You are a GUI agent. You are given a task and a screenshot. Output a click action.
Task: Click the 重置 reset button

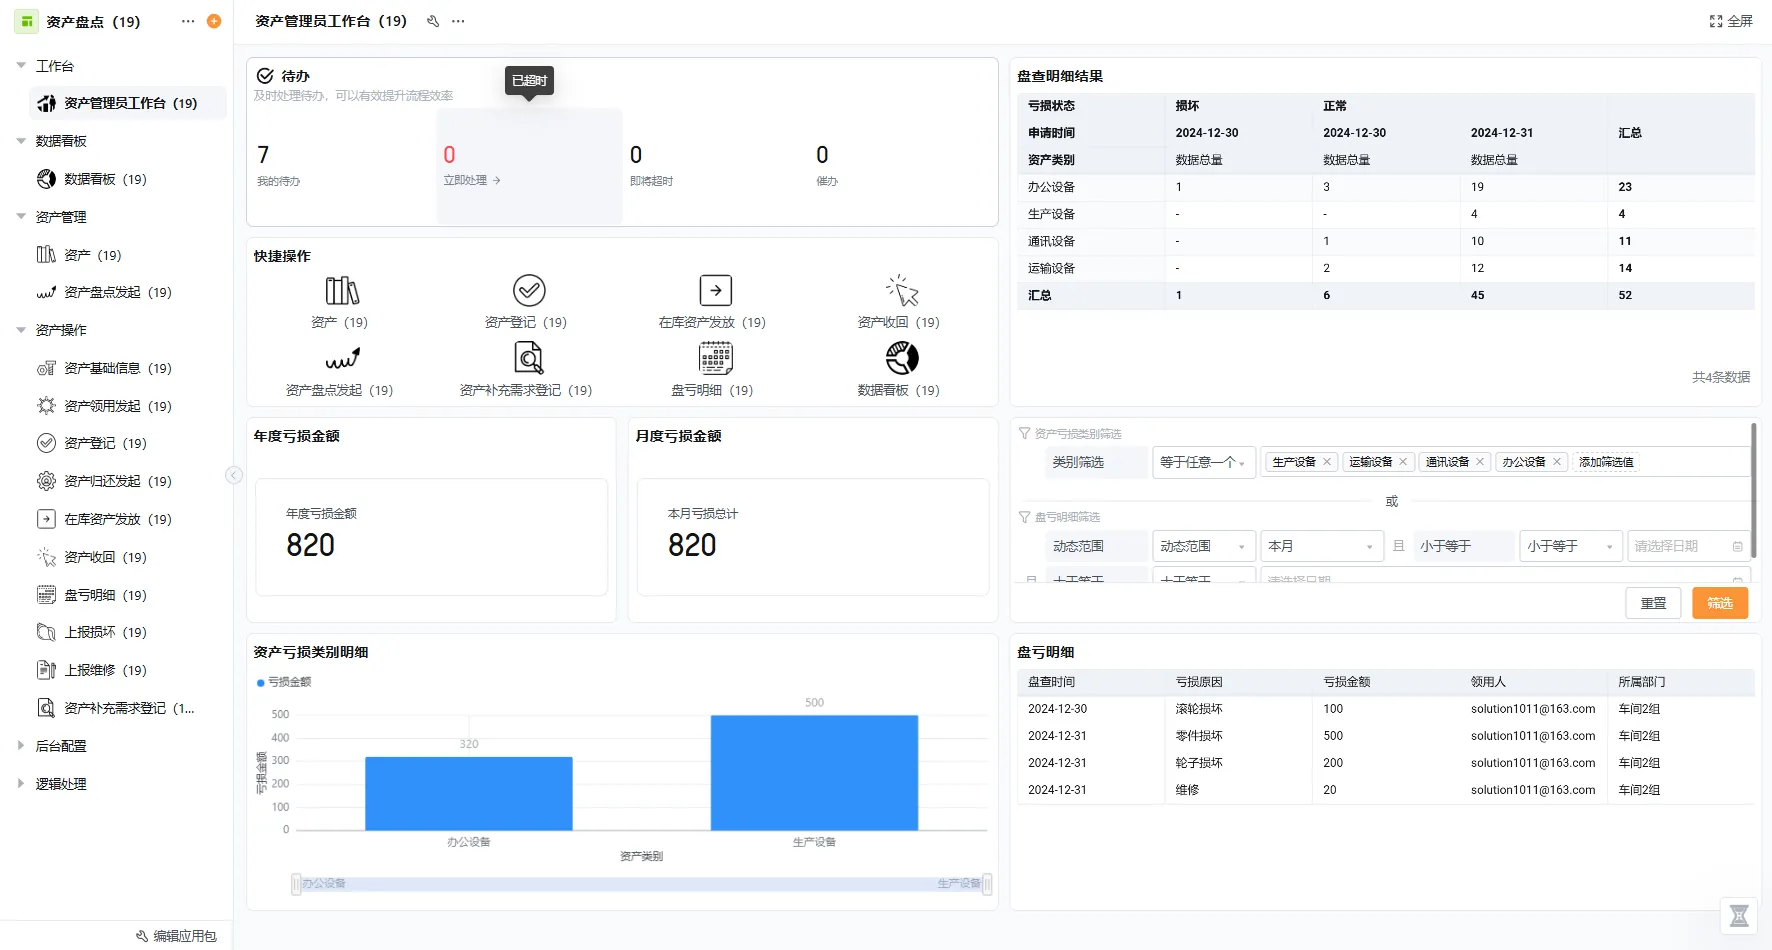(x=1653, y=603)
